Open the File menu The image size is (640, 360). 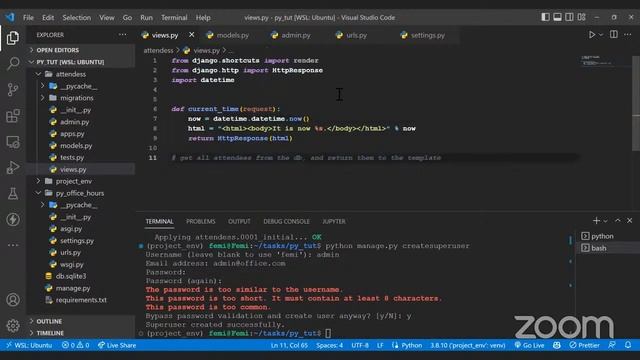pos(28,18)
